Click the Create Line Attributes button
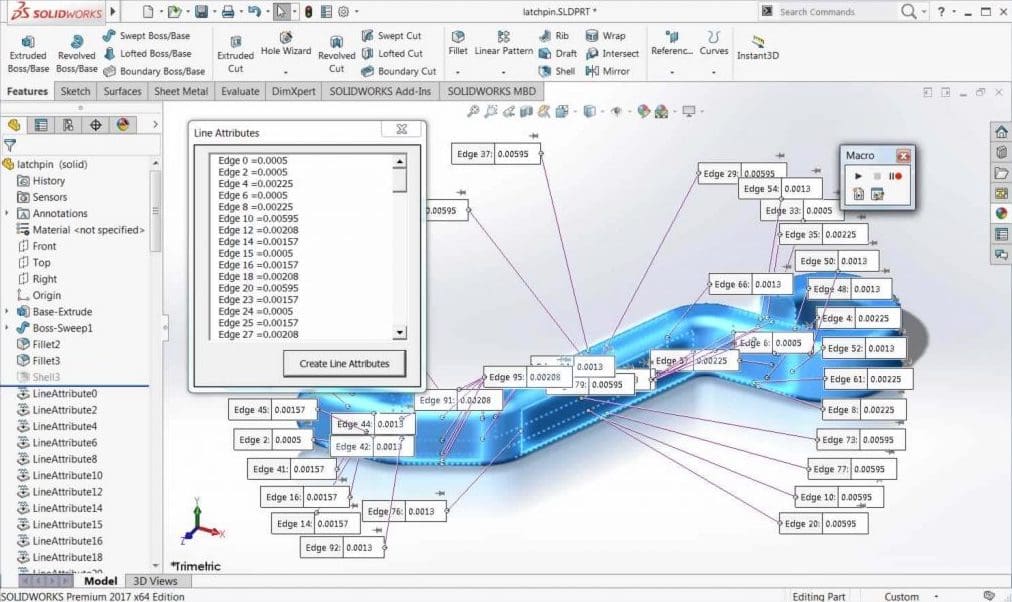This screenshot has width=1012, height=602. [x=344, y=364]
